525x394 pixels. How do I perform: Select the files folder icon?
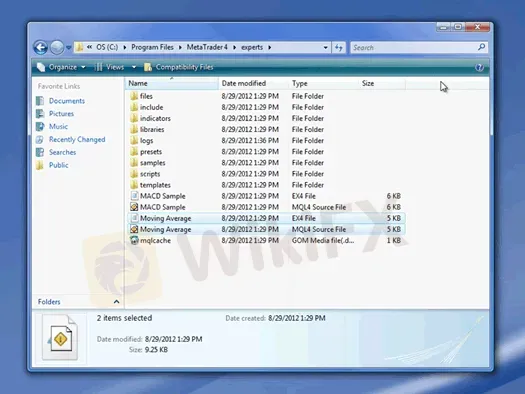tap(134, 96)
